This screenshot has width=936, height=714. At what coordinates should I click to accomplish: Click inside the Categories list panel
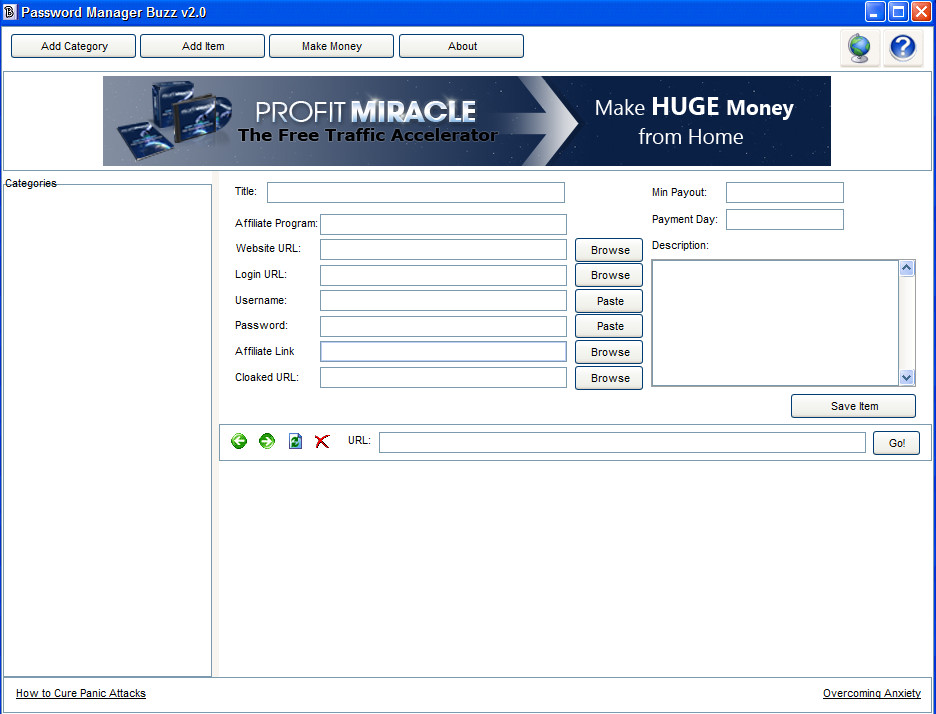107,430
